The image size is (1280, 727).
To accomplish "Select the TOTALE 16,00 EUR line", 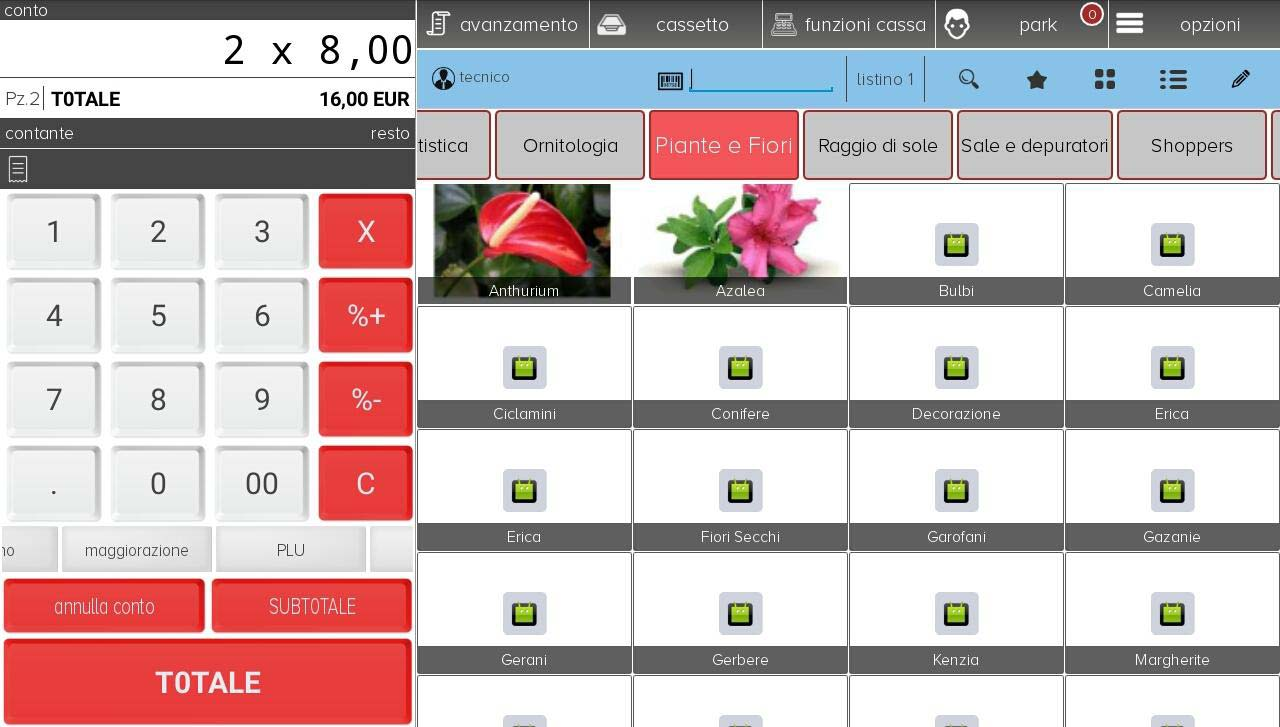I will (207, 99).
